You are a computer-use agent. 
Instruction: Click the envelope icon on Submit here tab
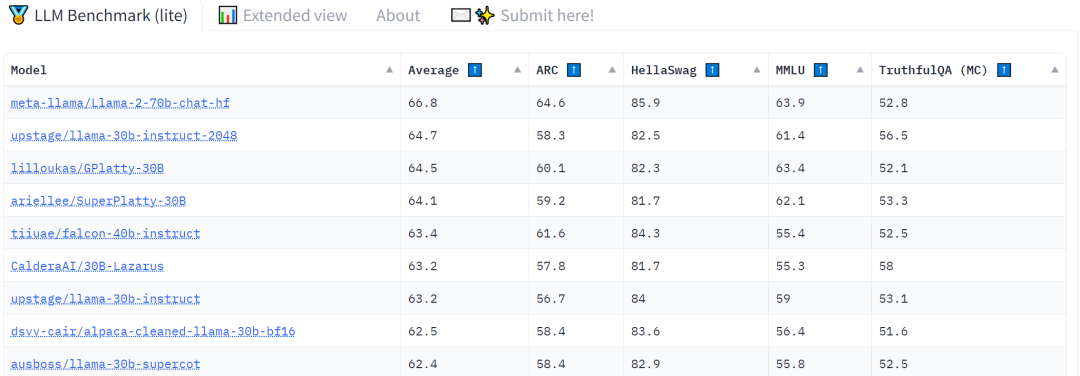[x=460, y=15]
